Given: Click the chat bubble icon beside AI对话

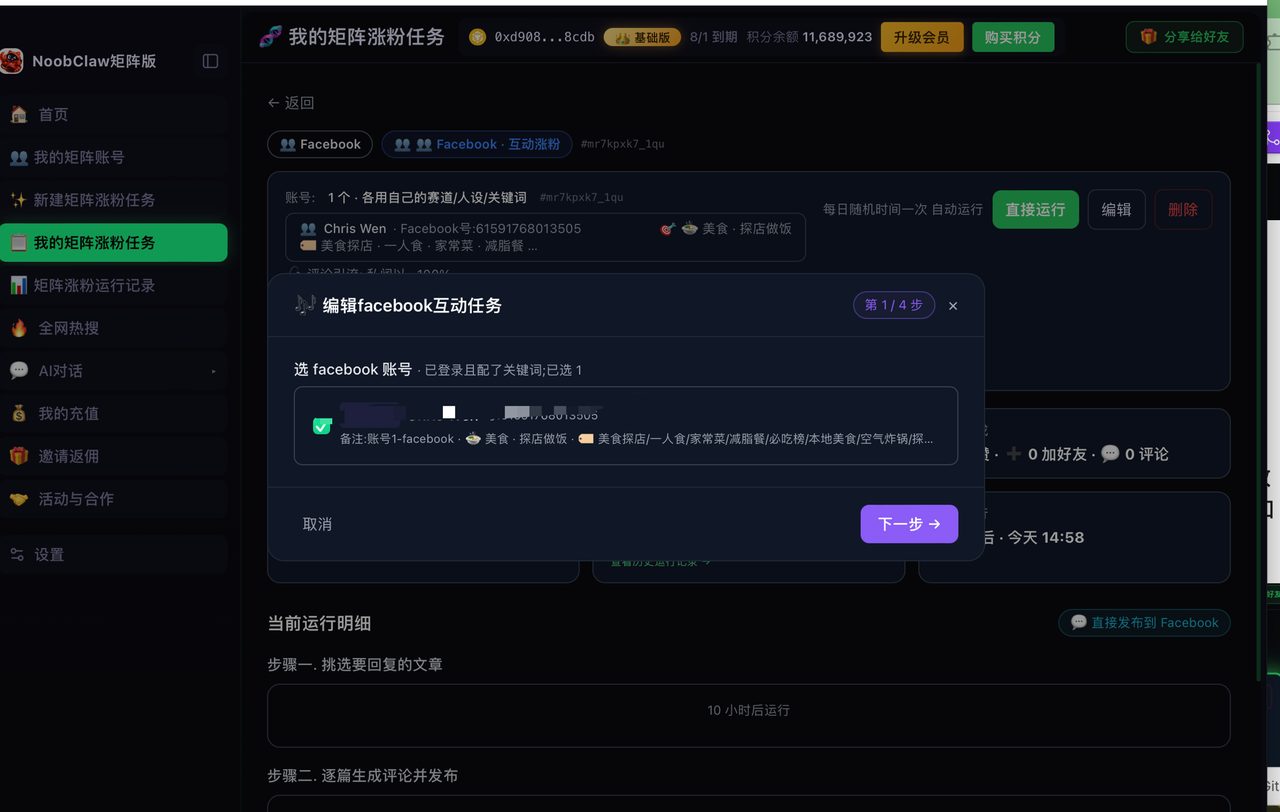Looking at the screenshot, I should [x=18, y=371].
